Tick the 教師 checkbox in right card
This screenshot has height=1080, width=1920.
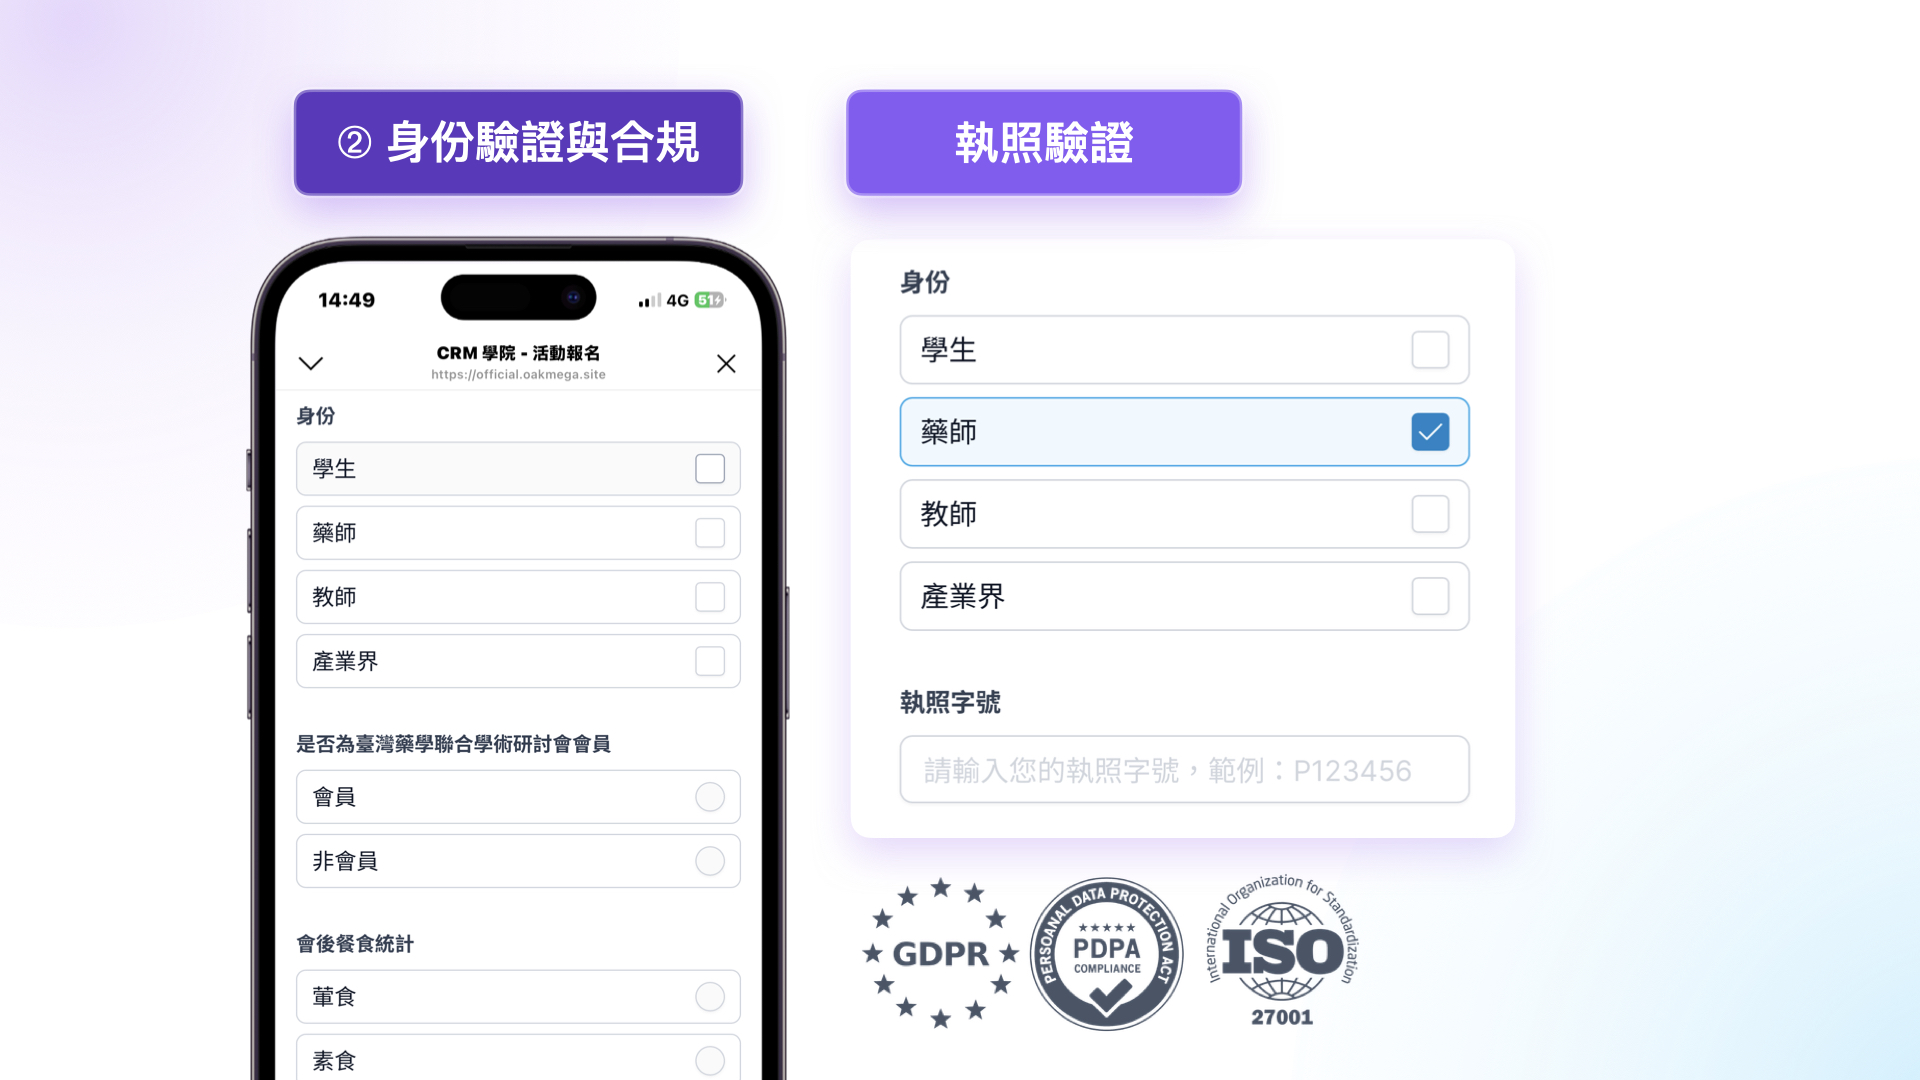pyautogui.click(x=1430, y=514)
